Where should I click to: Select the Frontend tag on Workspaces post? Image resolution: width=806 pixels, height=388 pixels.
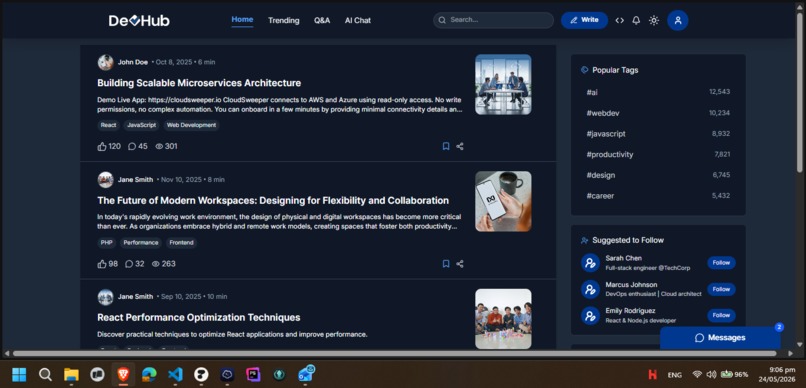pyautogui.click(x=181, y=243)
